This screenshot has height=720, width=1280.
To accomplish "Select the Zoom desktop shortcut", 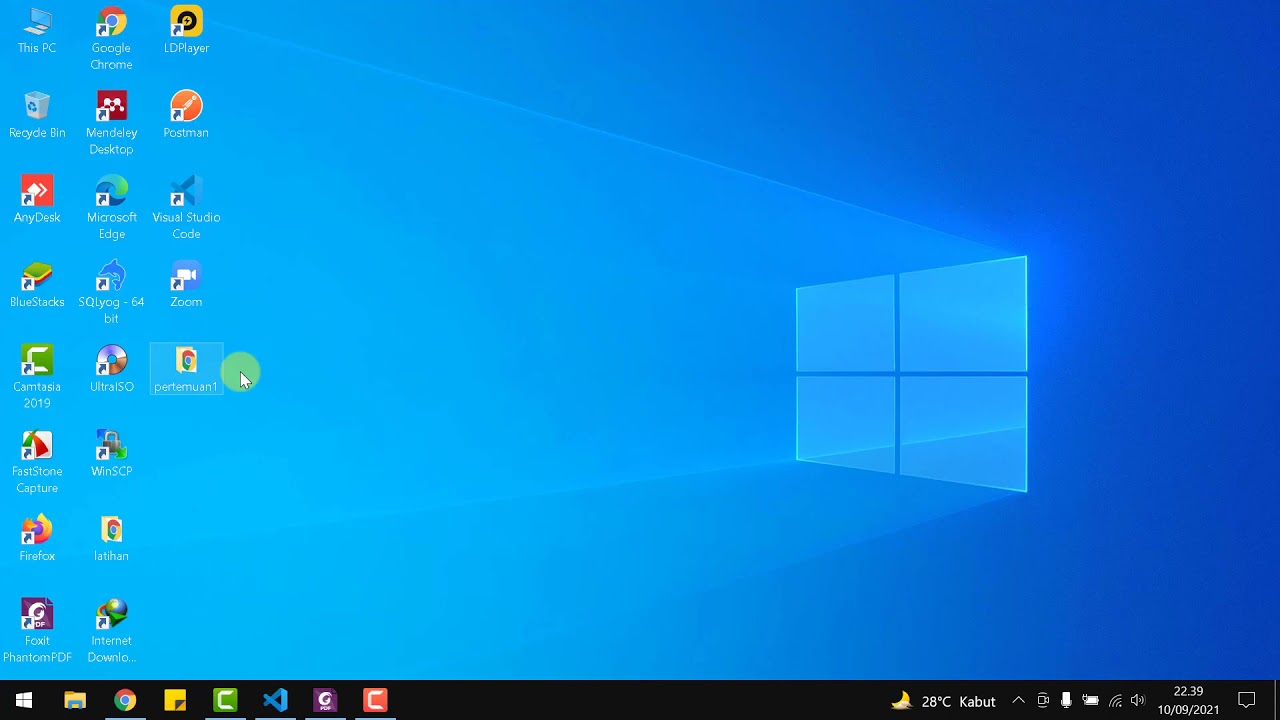I will pyautogui.click(x=186, y=286).
